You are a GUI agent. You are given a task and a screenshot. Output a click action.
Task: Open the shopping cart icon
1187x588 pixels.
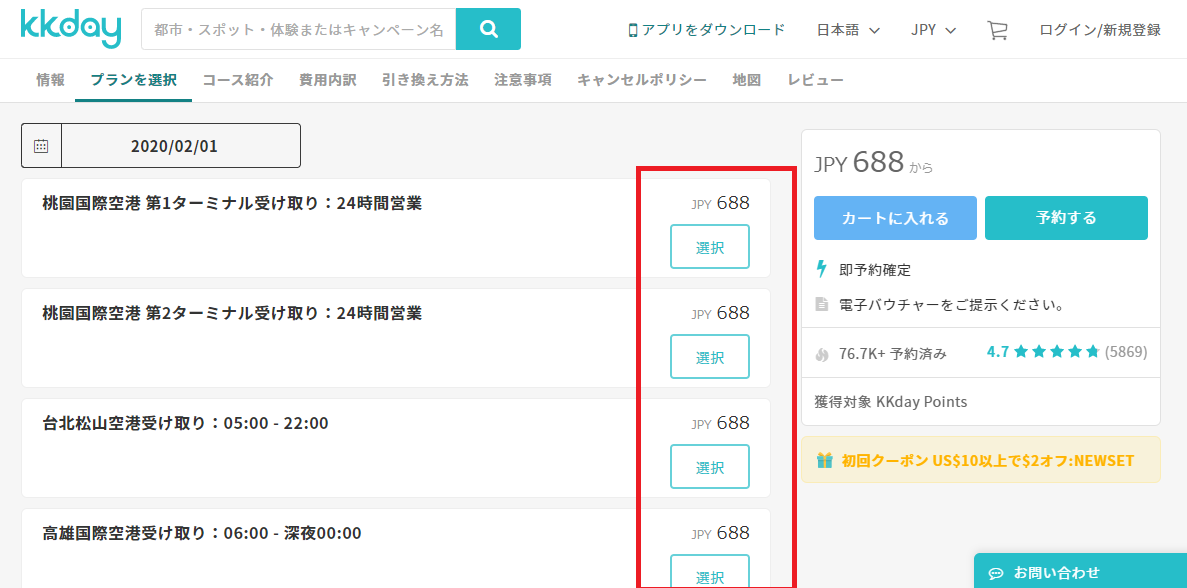[997, 30]
